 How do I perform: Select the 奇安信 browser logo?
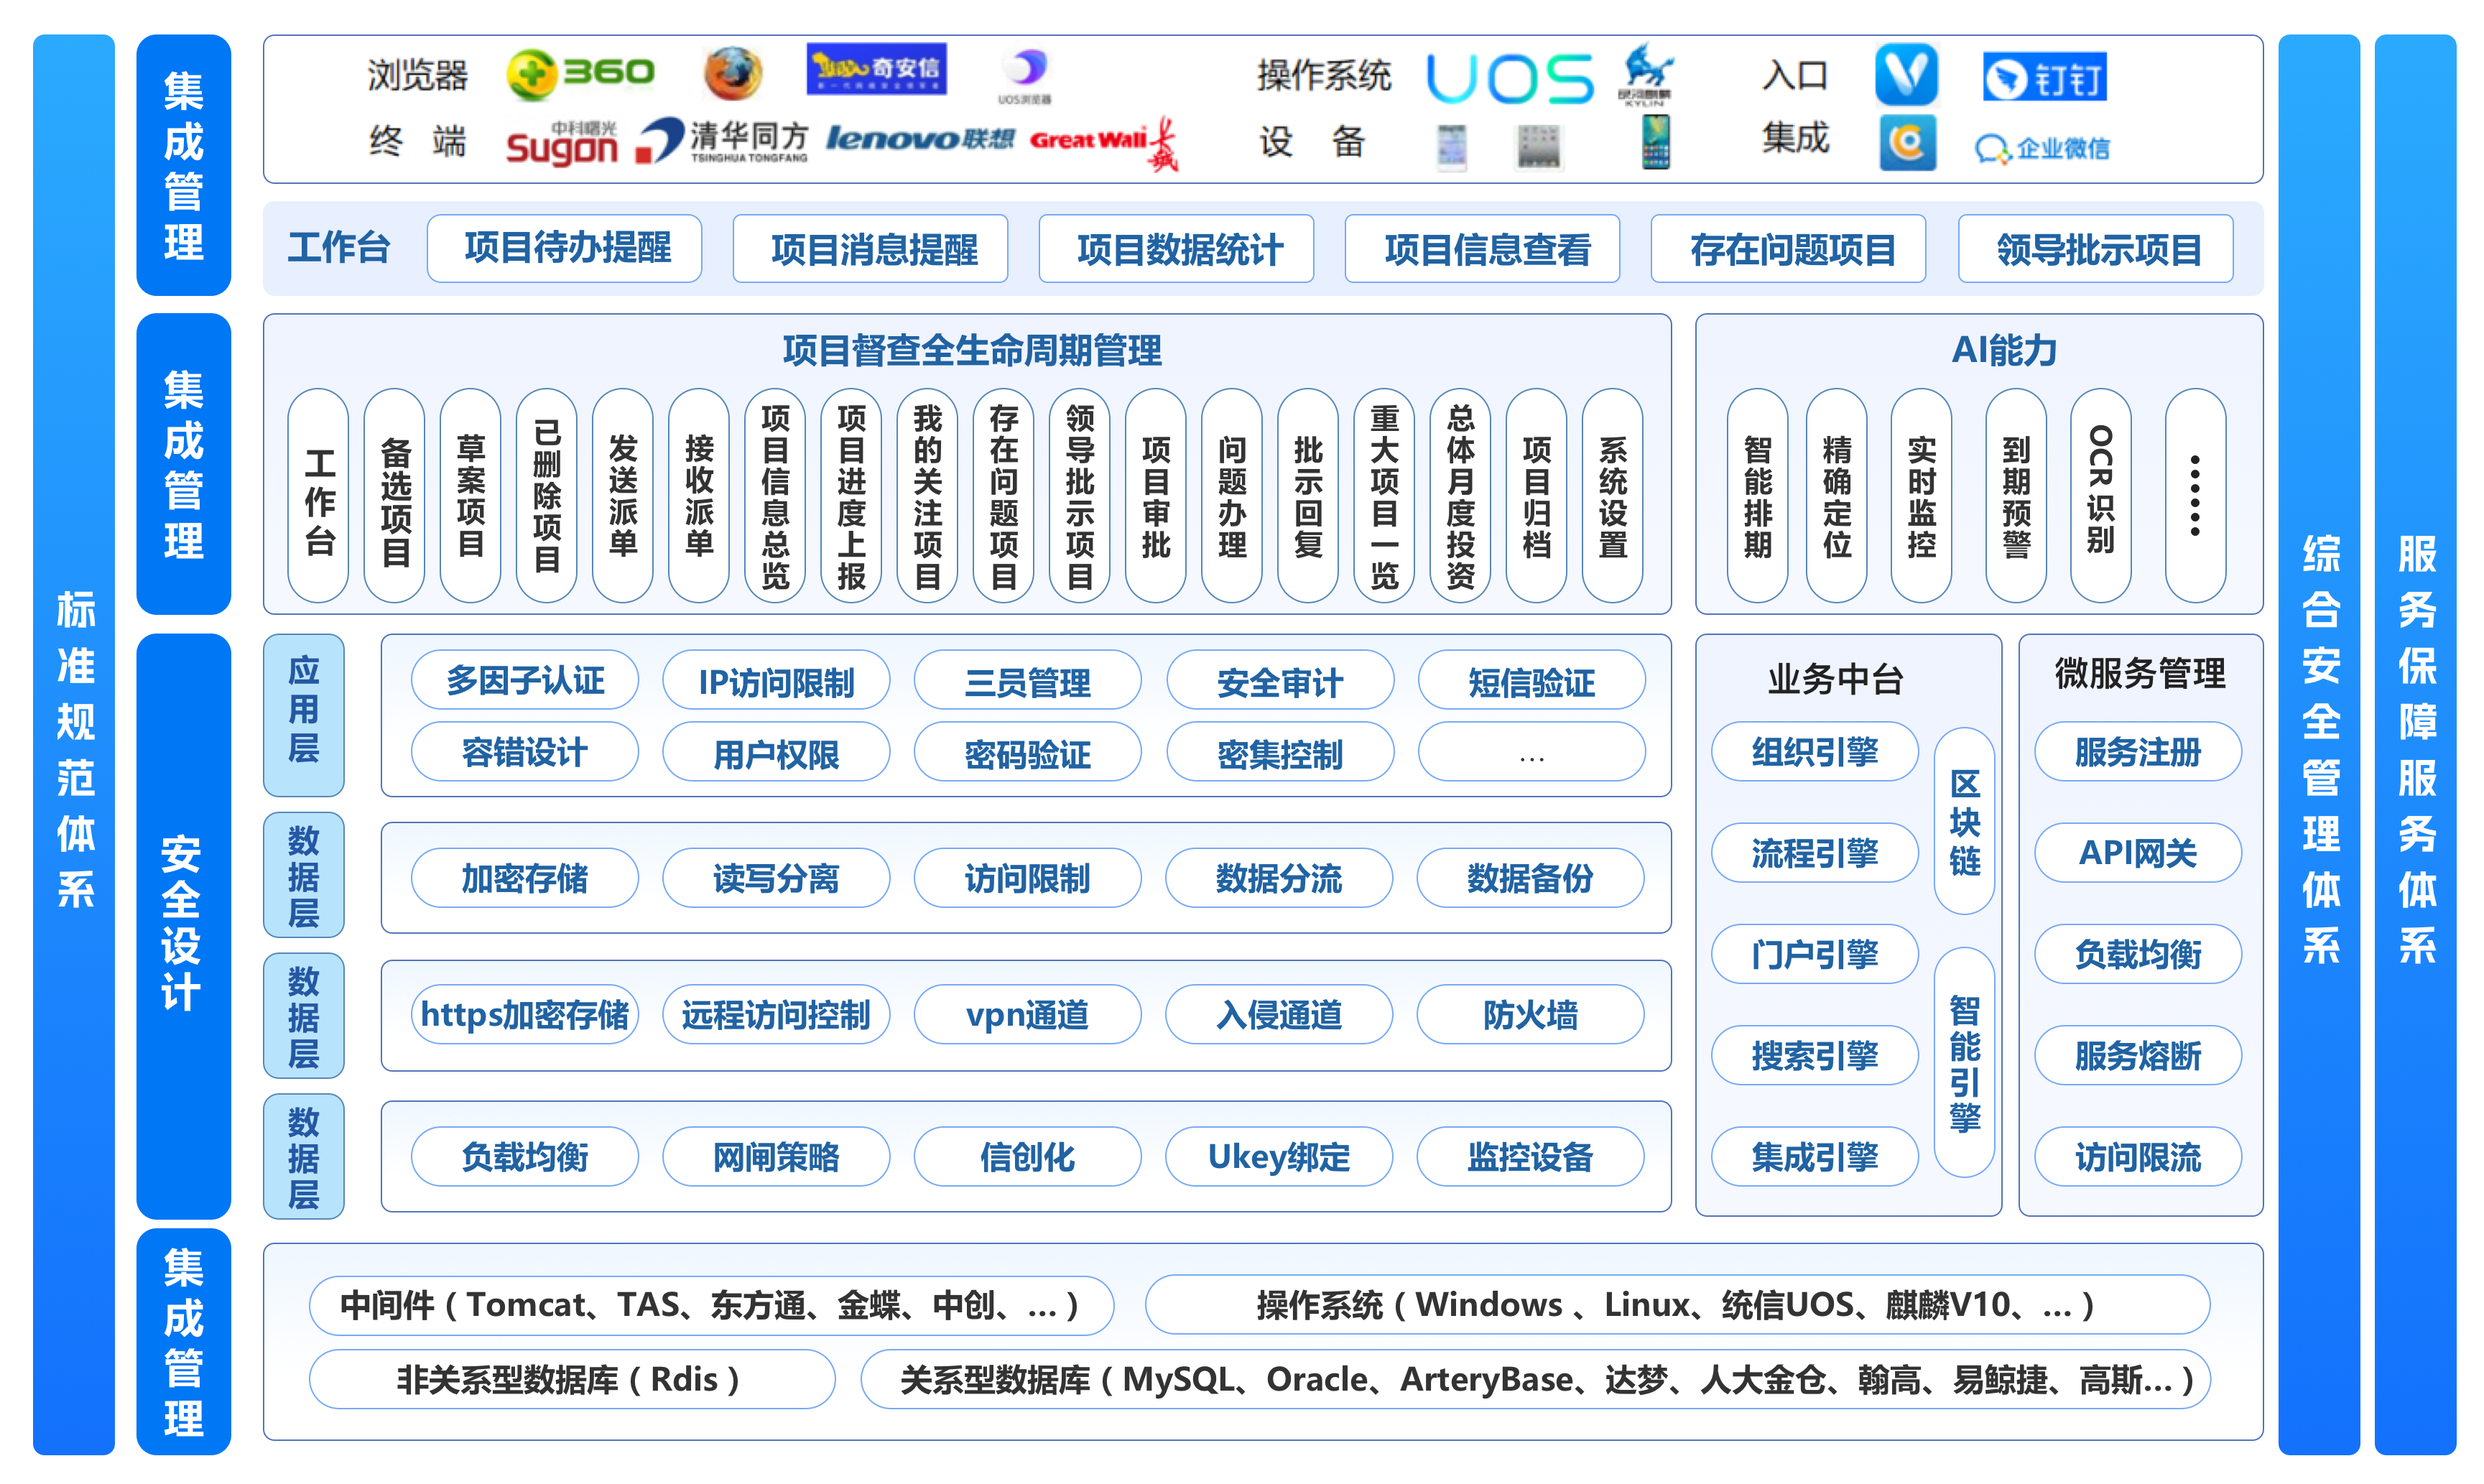coord(876,68)
